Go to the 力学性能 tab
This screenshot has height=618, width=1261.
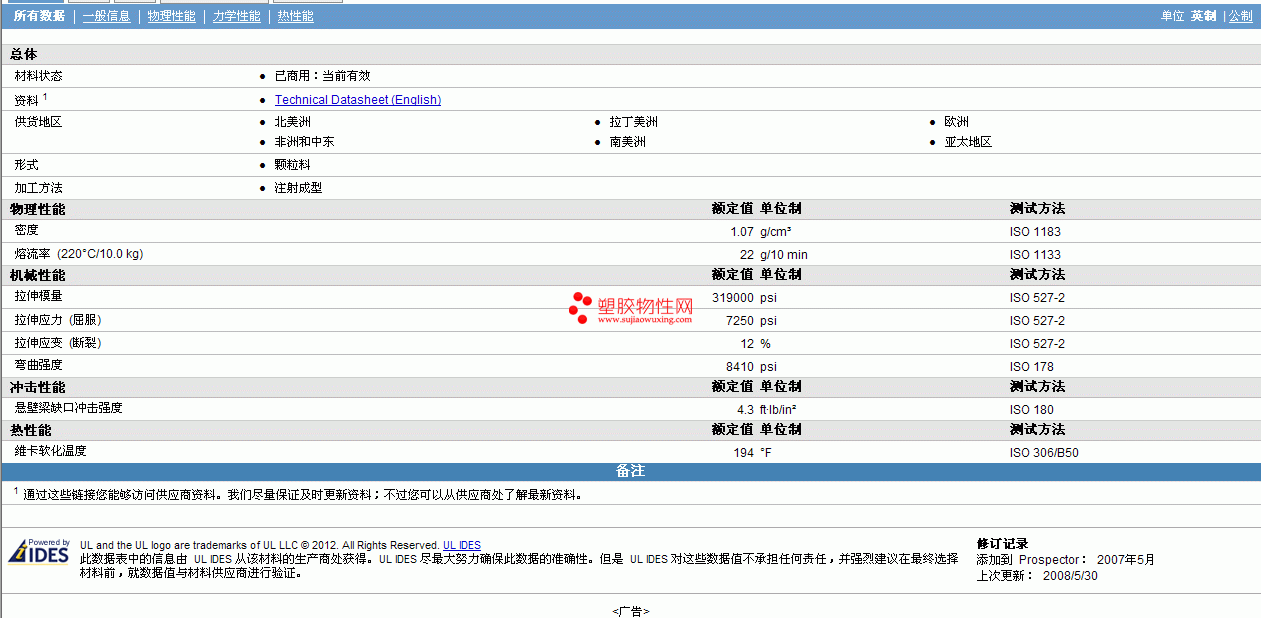click(236, 16)
